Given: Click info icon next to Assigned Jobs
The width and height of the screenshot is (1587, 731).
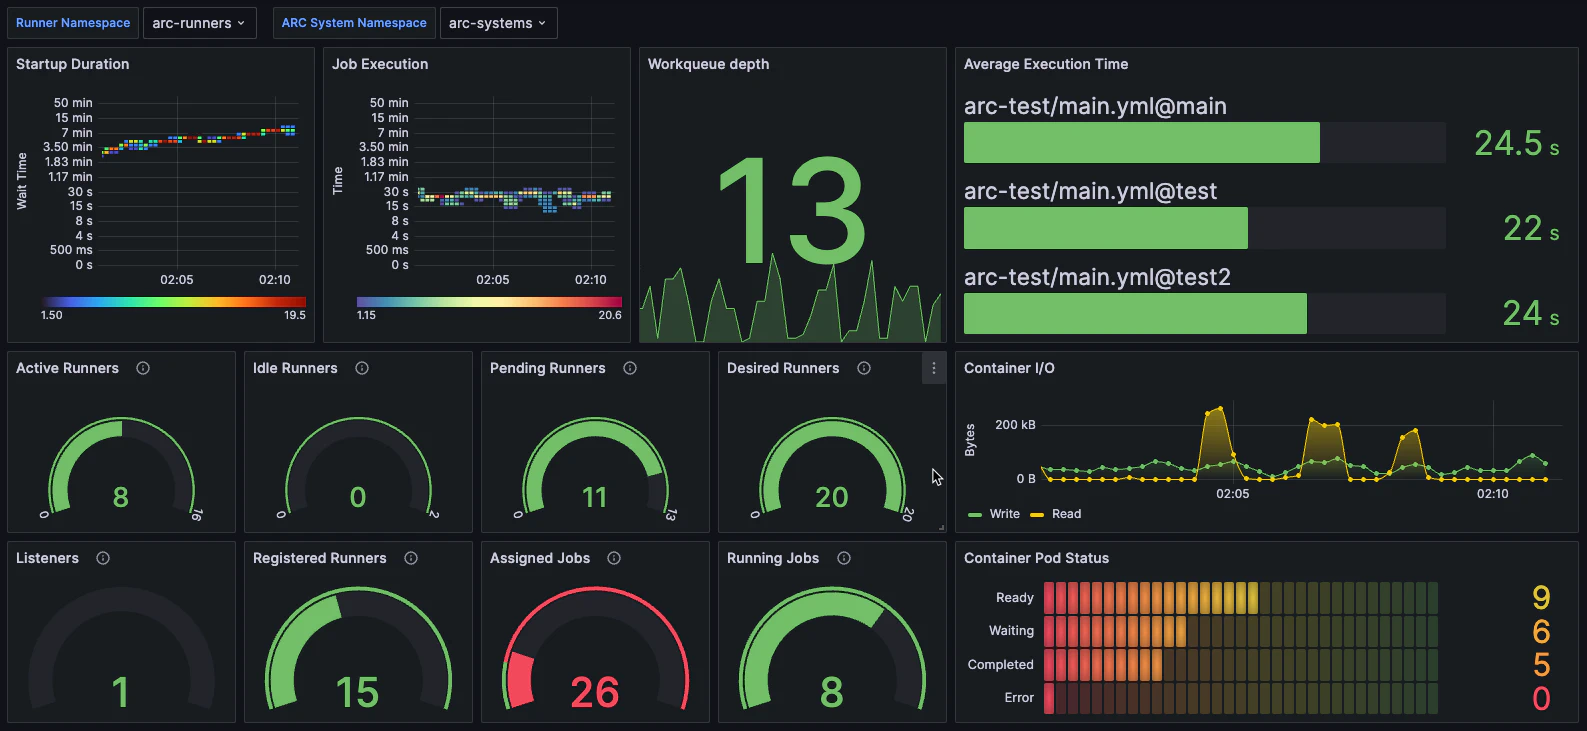Looking at the screenshot, I should [614, 558].
